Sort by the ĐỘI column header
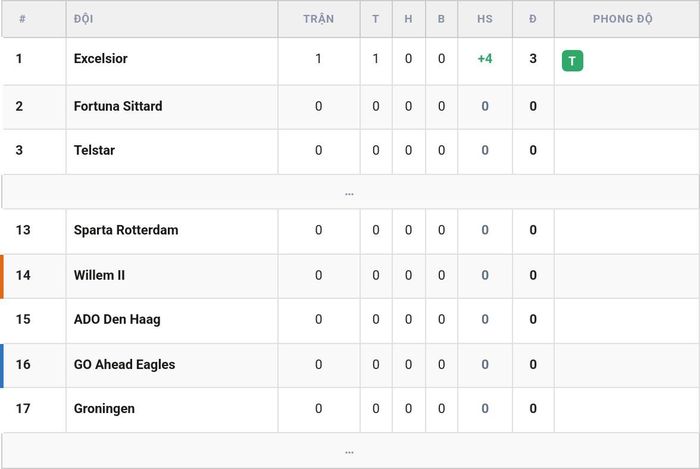The height and width of the screenshot is (469, 700). [83, 19]
